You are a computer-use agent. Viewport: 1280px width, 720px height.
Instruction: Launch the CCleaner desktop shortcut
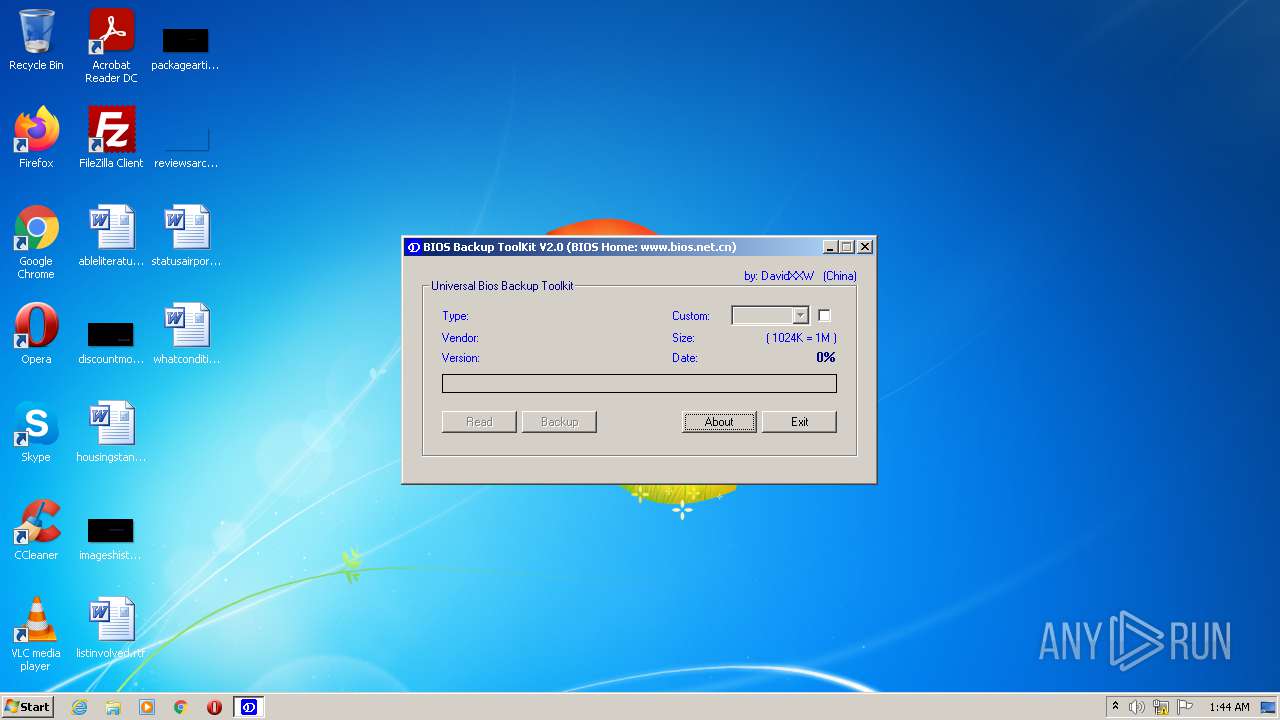[x=36, y=530]
